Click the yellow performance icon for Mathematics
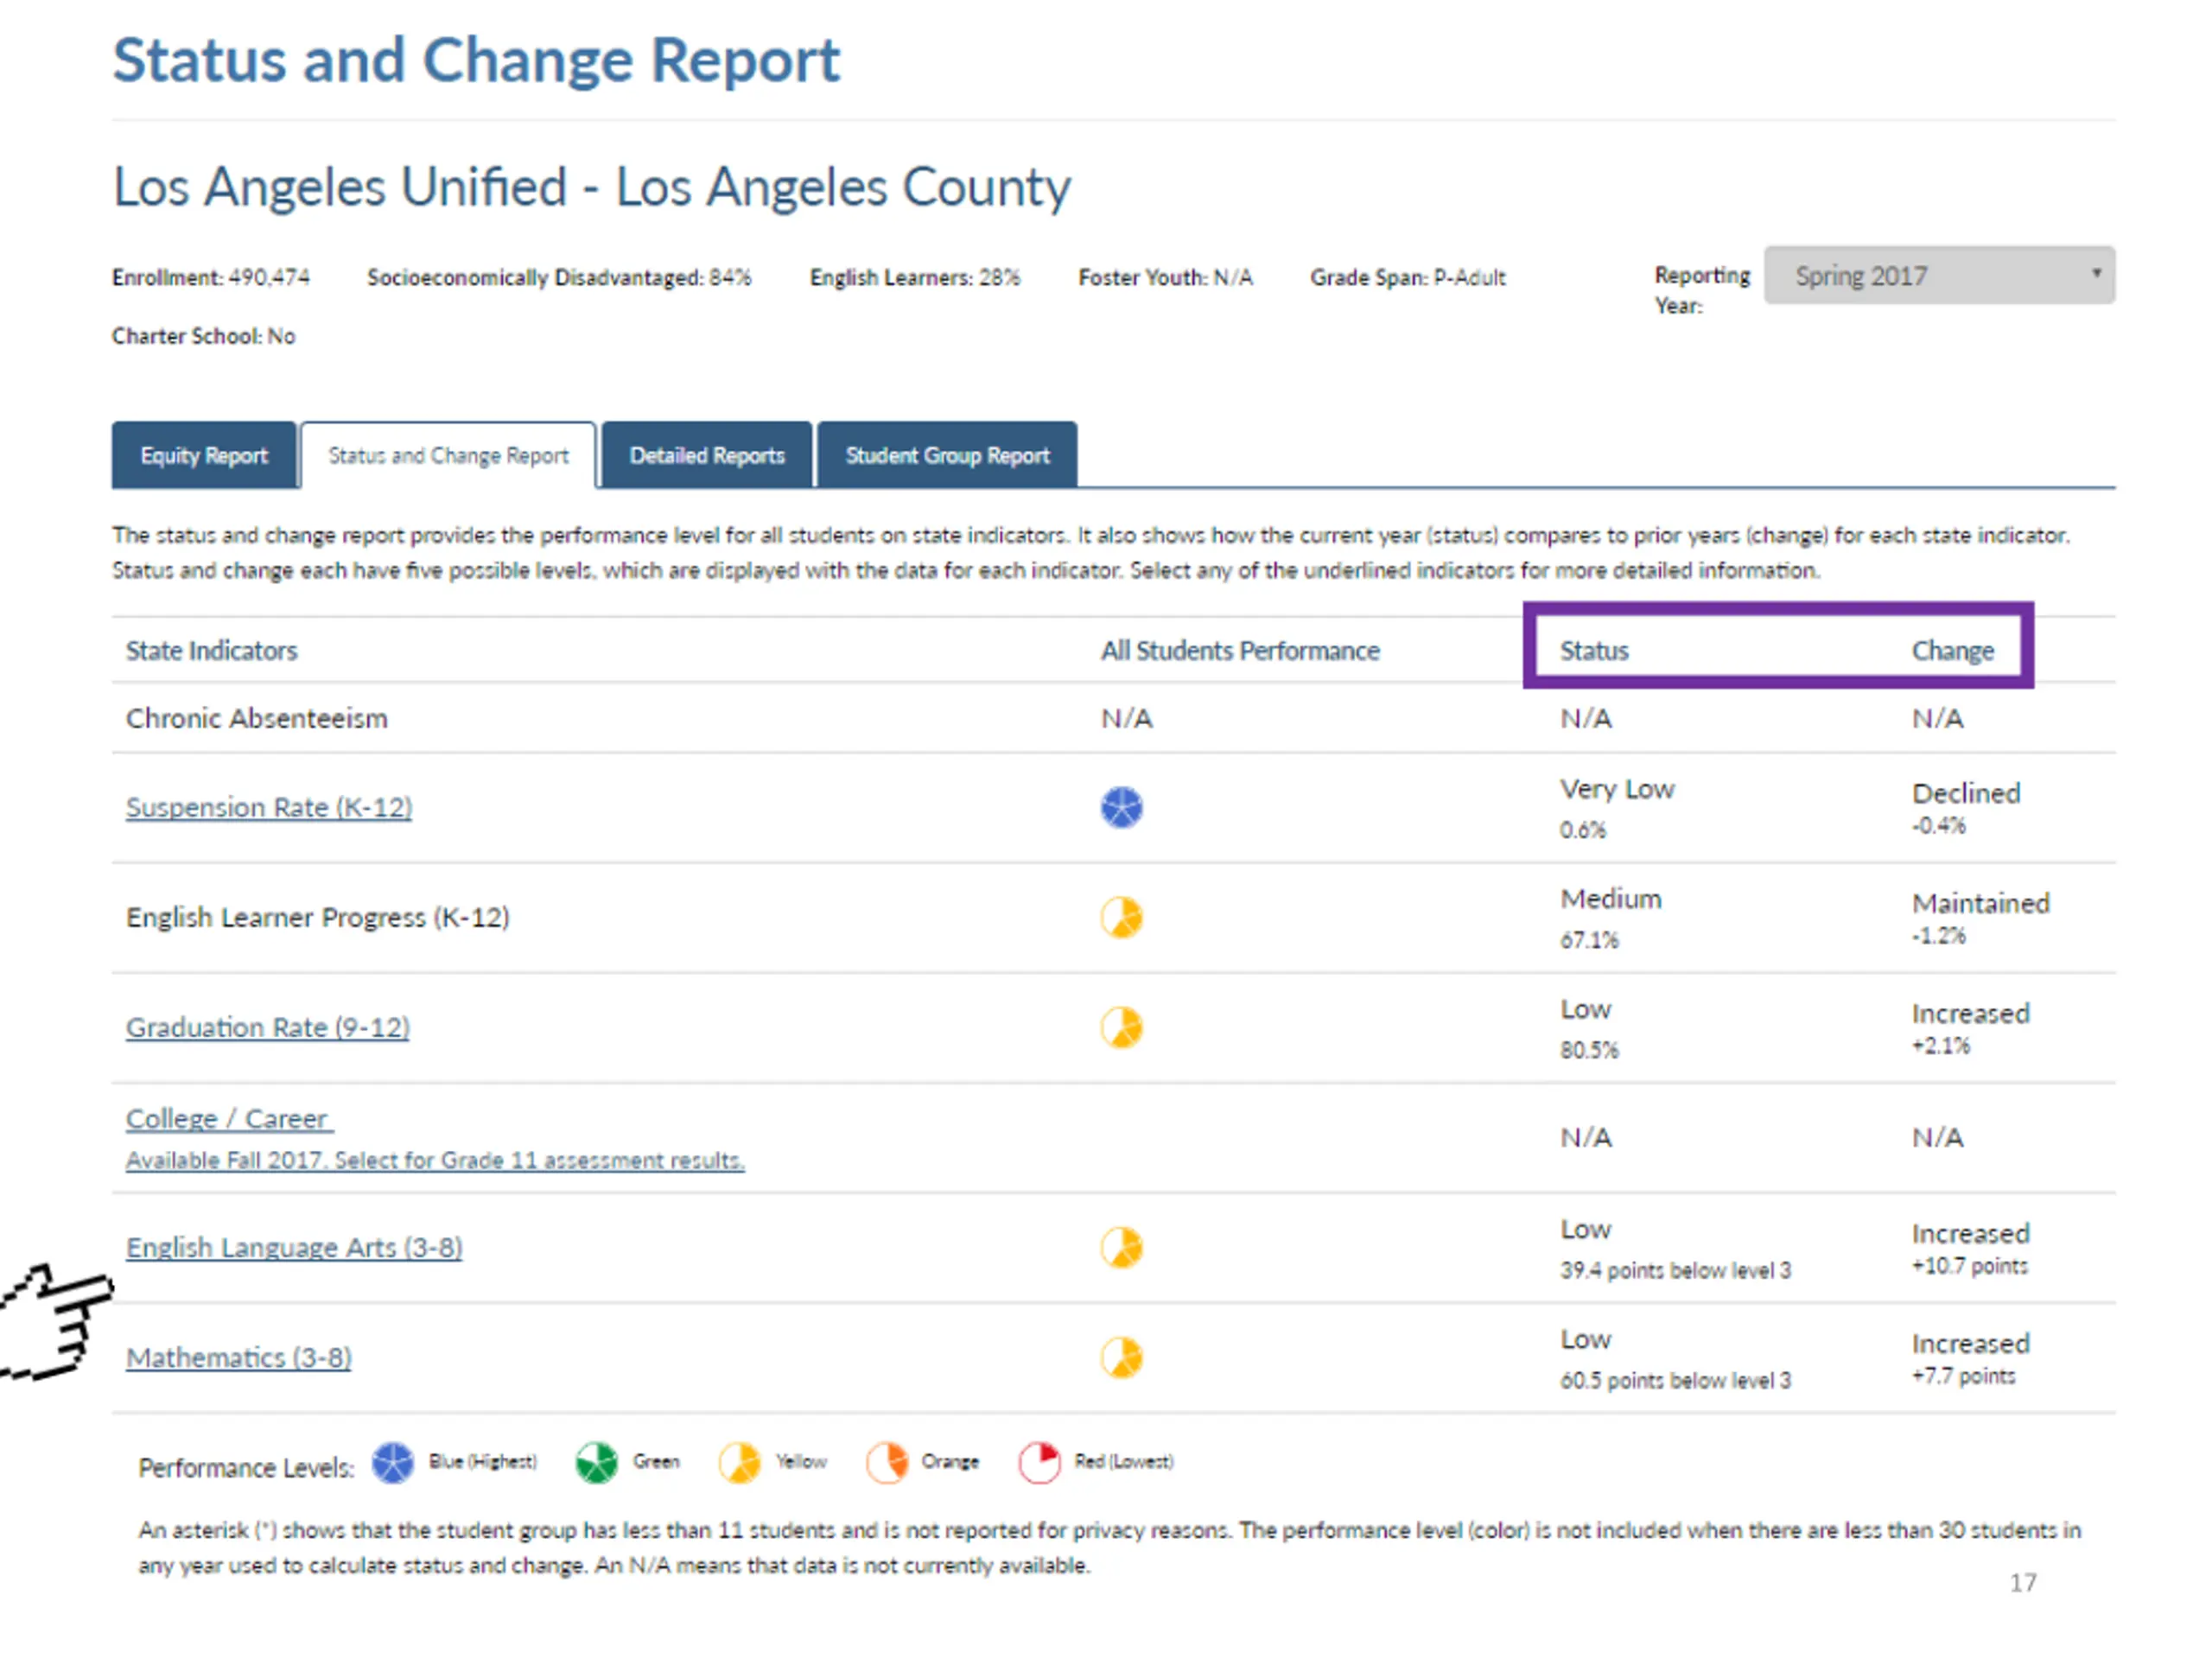This screenshot has height=1659, width=2212. point(1121,1357)
